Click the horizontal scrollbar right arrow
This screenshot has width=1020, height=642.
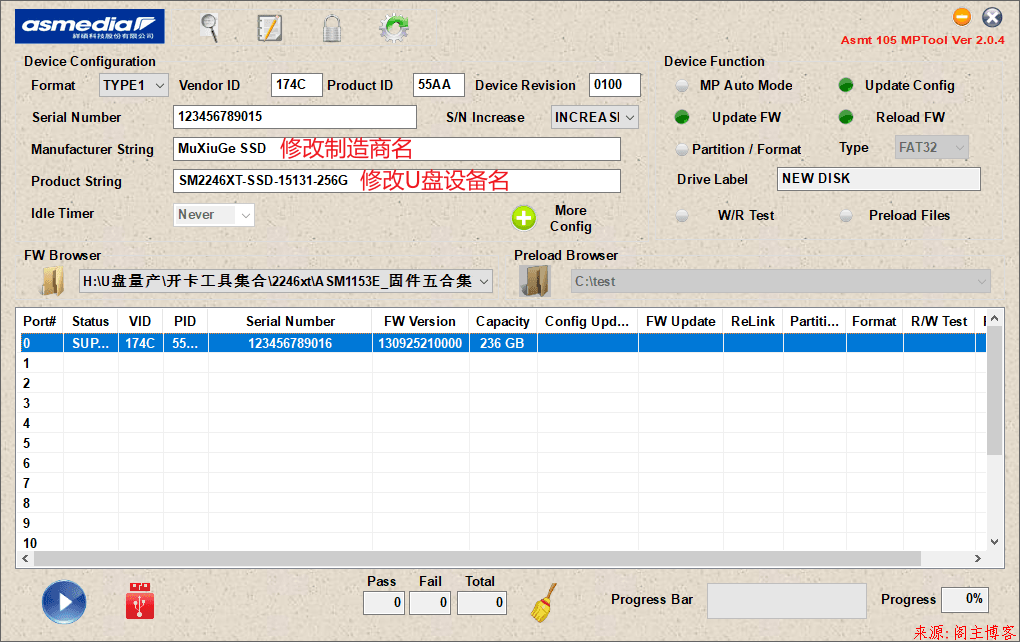pyautogui.click(x=978, y=559)
